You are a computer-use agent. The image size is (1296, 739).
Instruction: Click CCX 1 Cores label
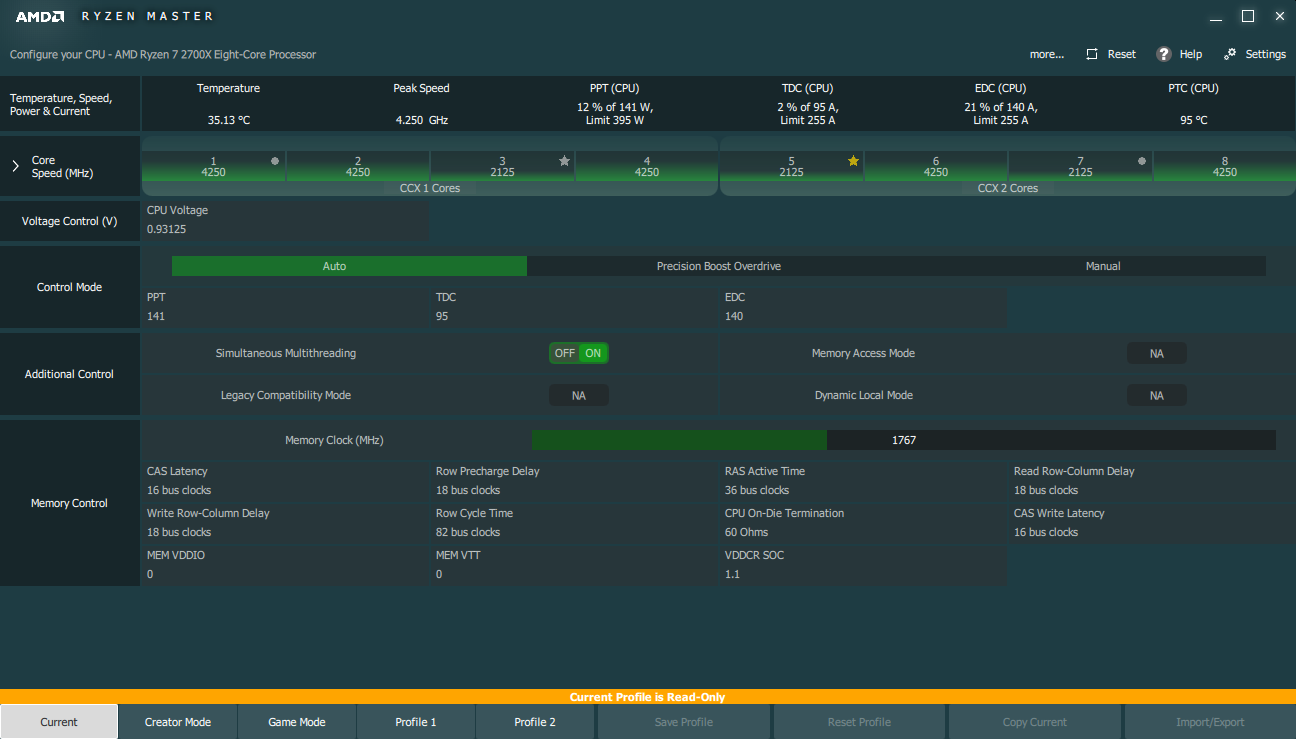click(431, 188)
